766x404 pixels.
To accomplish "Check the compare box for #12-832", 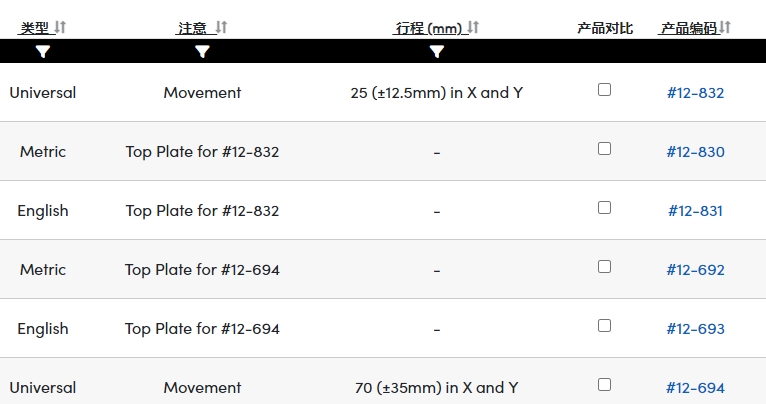I will point(604,90).
